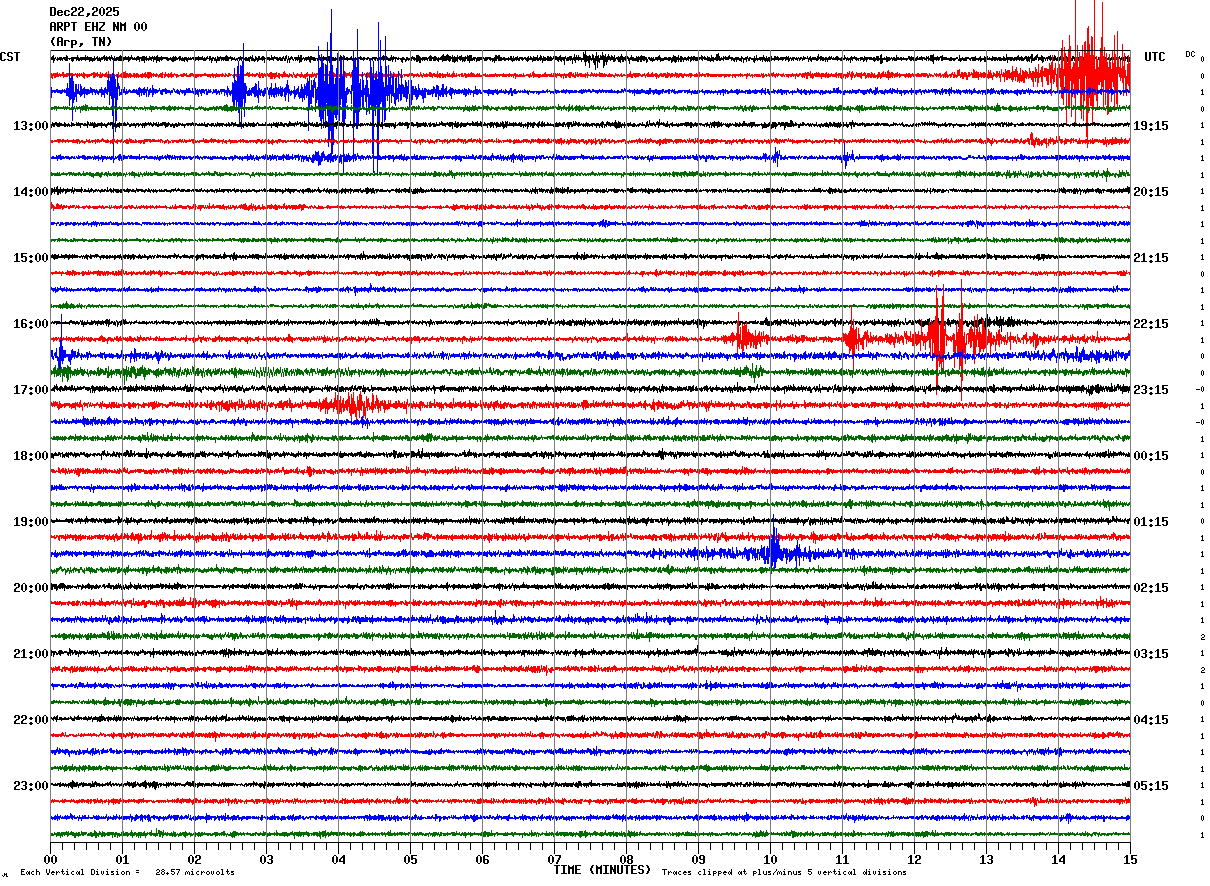1210x886 pixels.
Task: Click the 20:15 UTC label
Action: click(1150, 192)
